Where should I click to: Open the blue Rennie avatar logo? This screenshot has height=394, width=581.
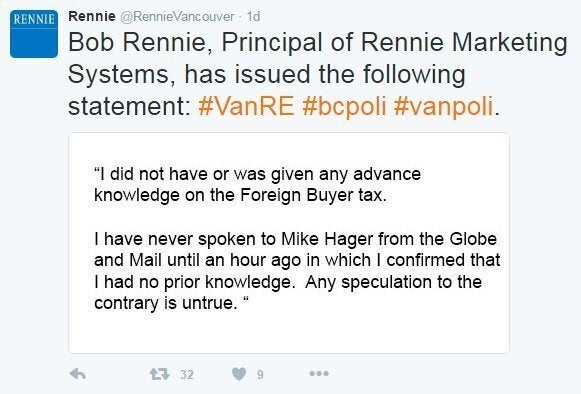tap(34, 34)
